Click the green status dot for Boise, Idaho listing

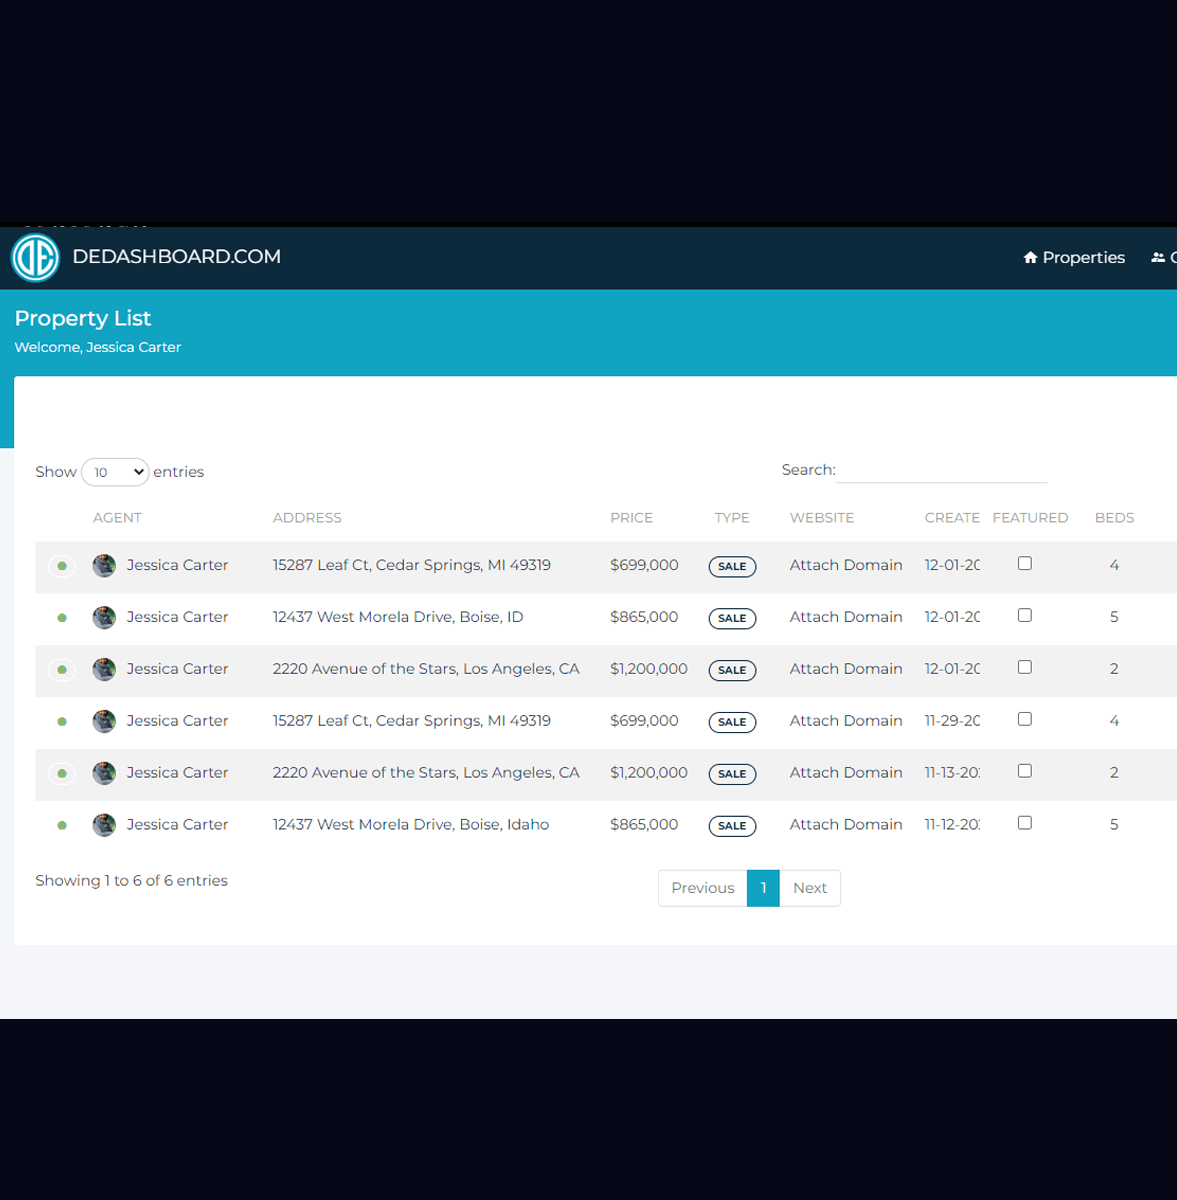62,826
